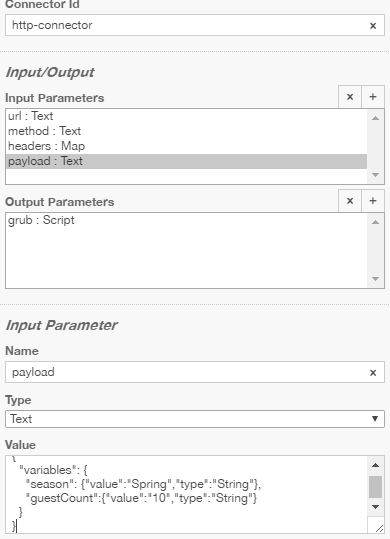Click the payload Name input field
The height and width of the screenshot is (539, 390).
(x=186, y=372)
